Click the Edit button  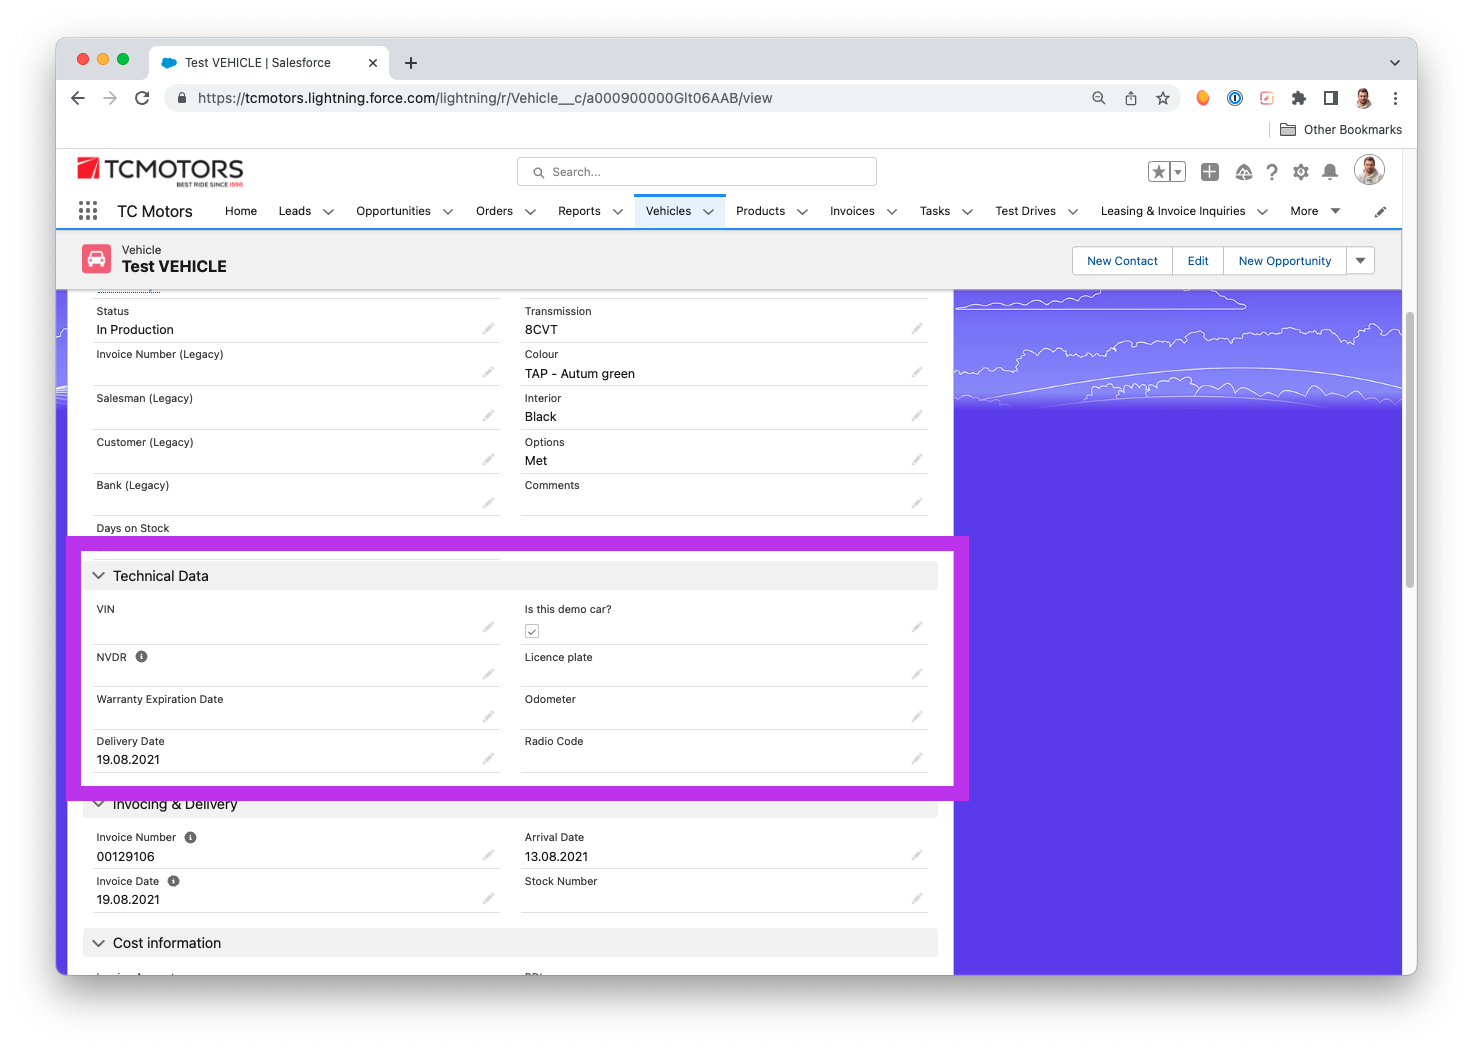(1198, 261)
